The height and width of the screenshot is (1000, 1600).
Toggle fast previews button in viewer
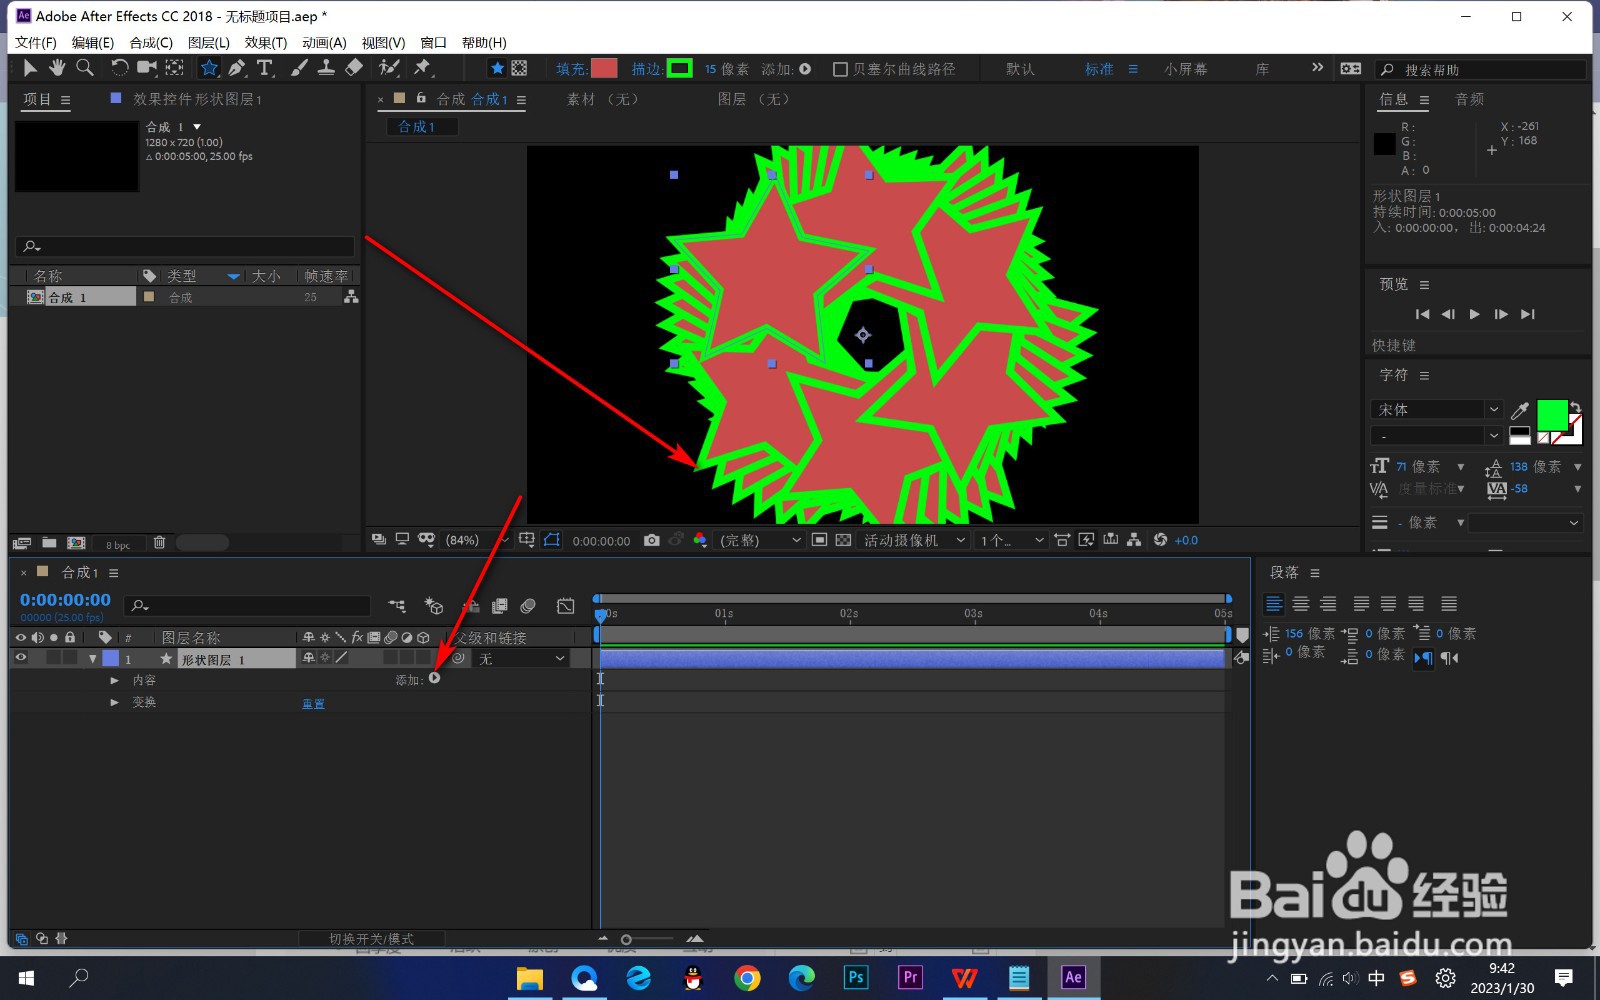coord(1086,540)
